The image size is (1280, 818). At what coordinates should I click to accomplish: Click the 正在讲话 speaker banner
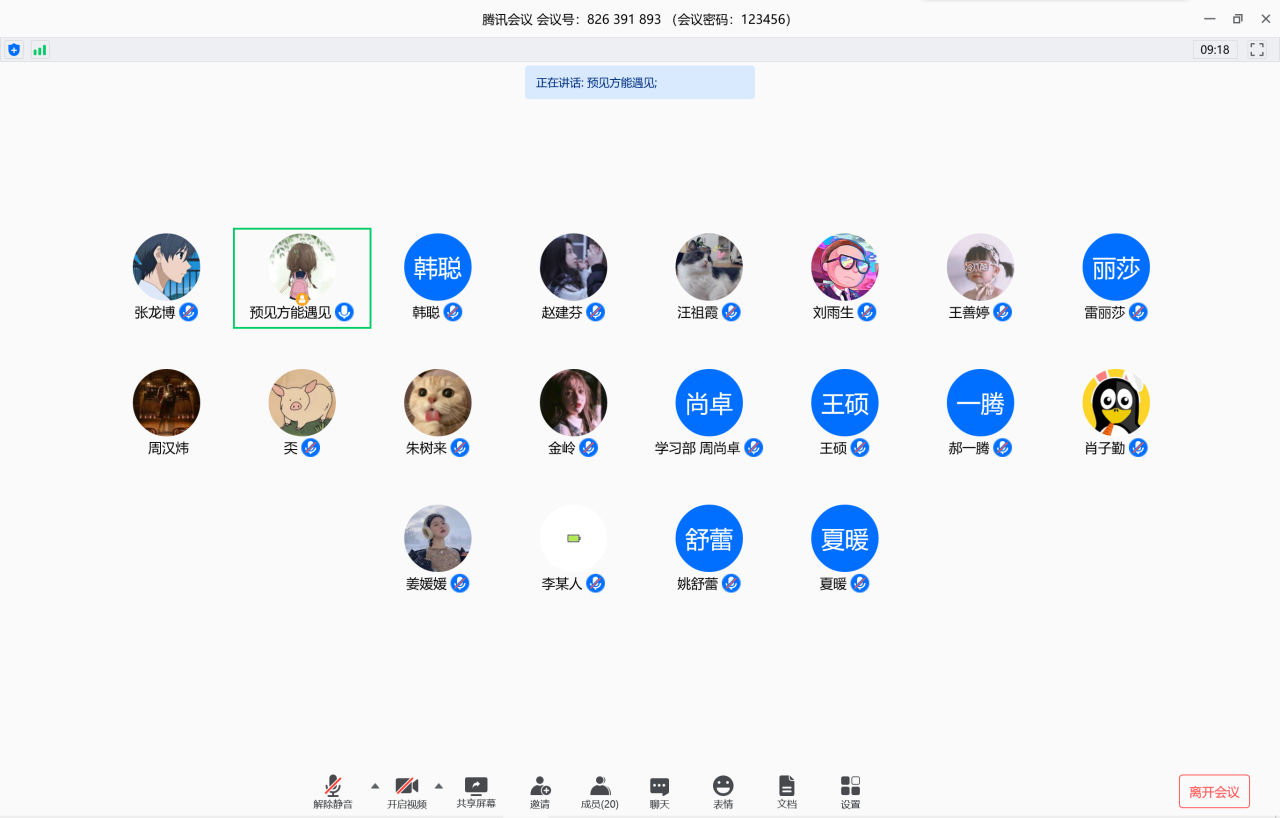(639, 83)
